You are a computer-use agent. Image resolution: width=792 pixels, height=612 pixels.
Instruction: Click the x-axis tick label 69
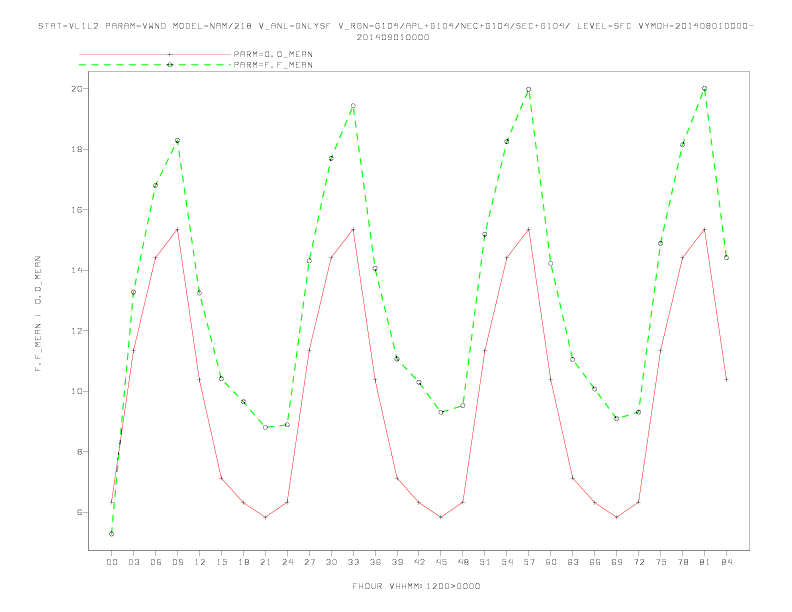(x=617, y=562)
